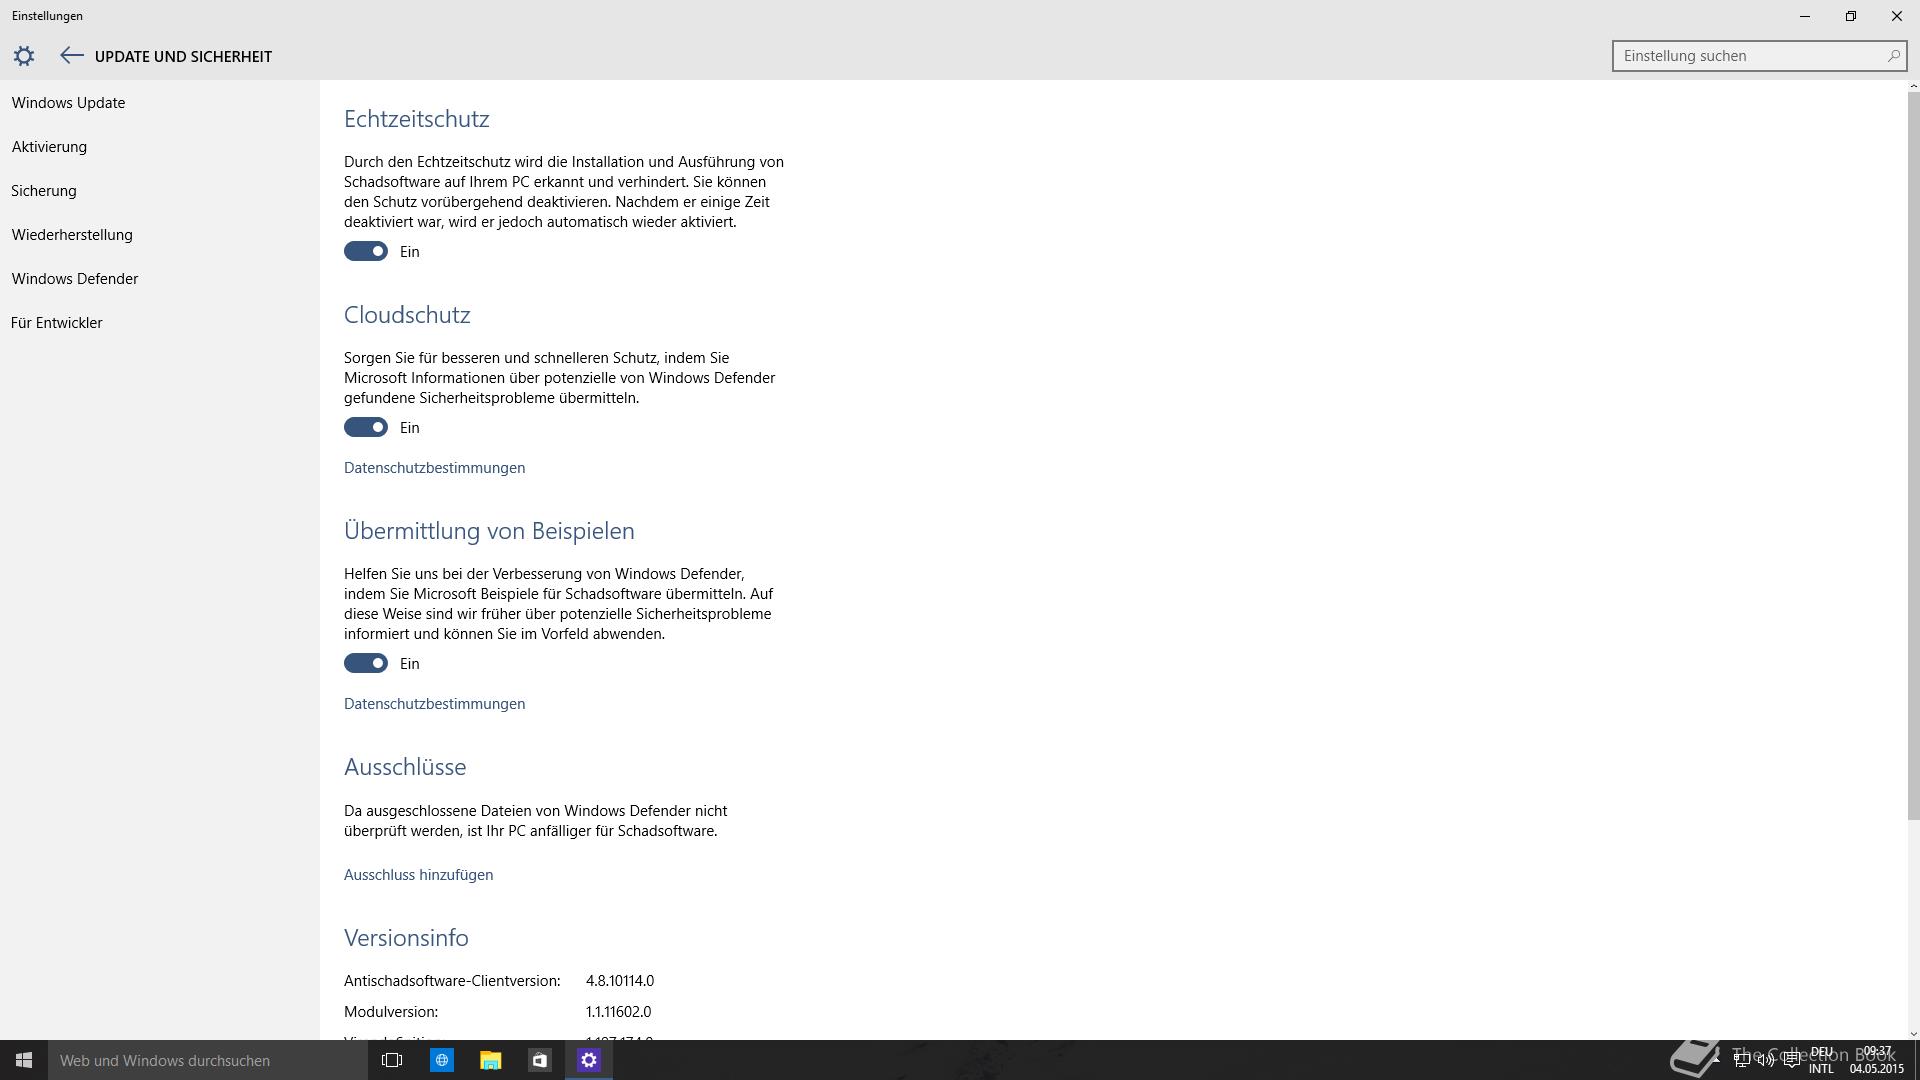1920x1080 pixels.
Task: Launch the browser globe icon on taskbar
Action: pyautogui.click(x=441, y=1060)
